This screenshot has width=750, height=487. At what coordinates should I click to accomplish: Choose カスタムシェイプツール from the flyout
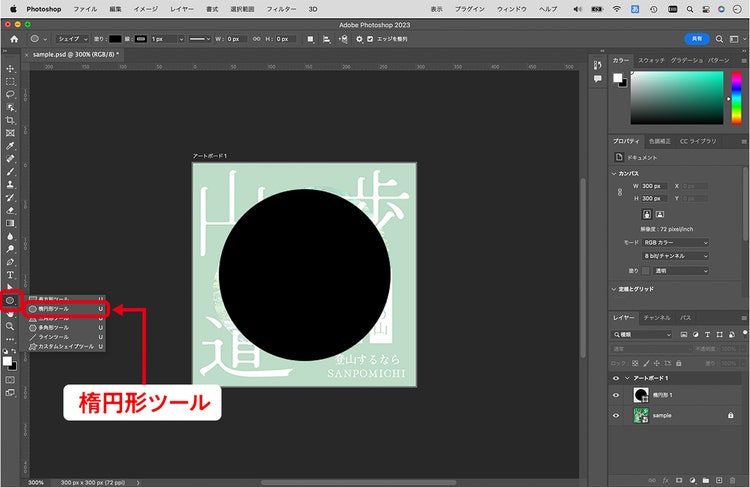tap(66, 346)
